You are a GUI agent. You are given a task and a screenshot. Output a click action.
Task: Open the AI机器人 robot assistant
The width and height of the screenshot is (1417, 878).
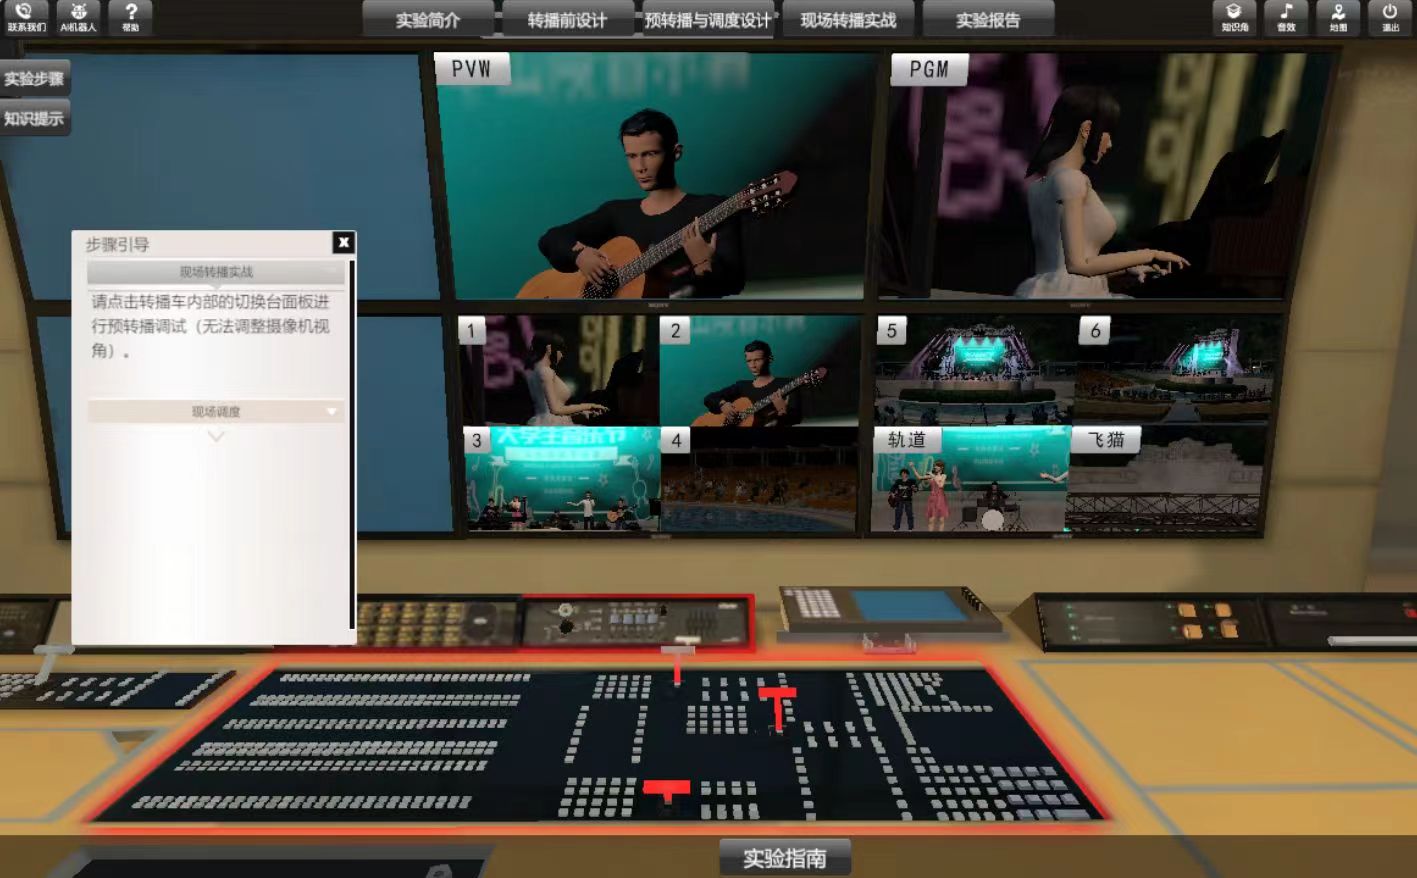pyautogui.click(x=78, y=16)
